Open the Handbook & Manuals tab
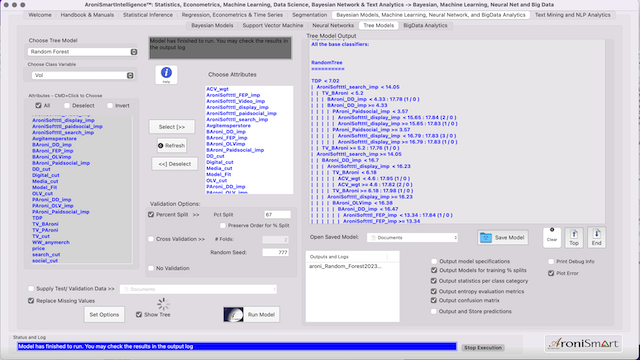The width and height of the screenshot is (640, 360). (87, 15)
